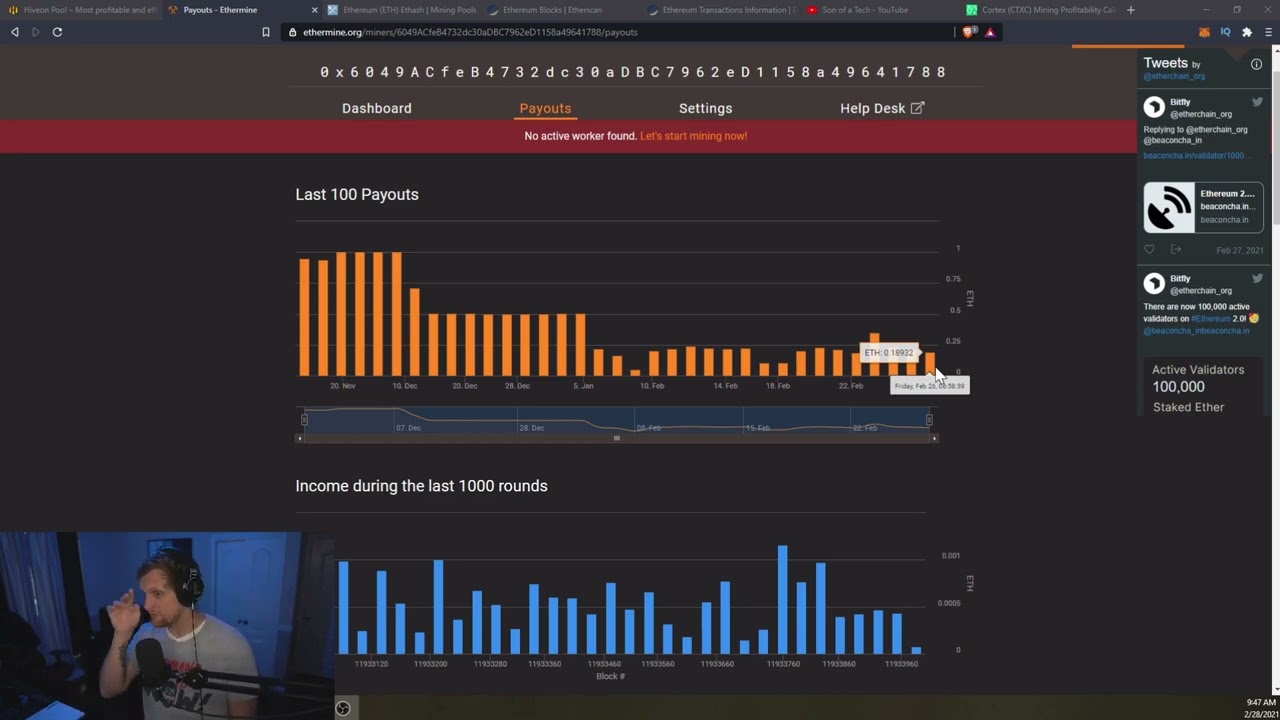1280x720 pixels.
Task: Click the first Bitfly tweet avatar
Action: pos(1154,107)
